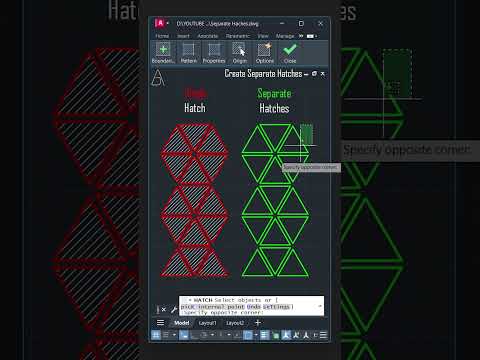Choose the Undo command option

(x=254, y=307)
